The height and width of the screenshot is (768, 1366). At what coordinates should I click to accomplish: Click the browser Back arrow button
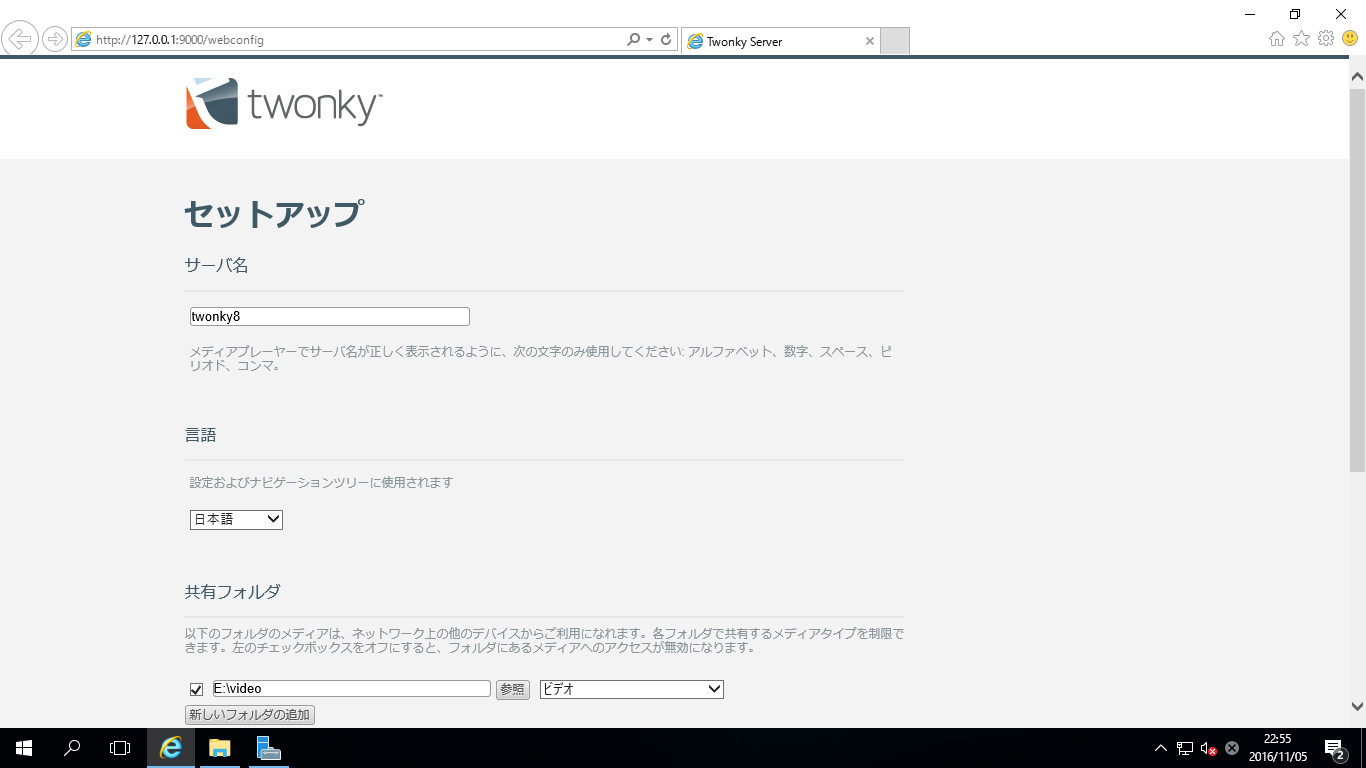pyautogui.click(x=20, y=39)
